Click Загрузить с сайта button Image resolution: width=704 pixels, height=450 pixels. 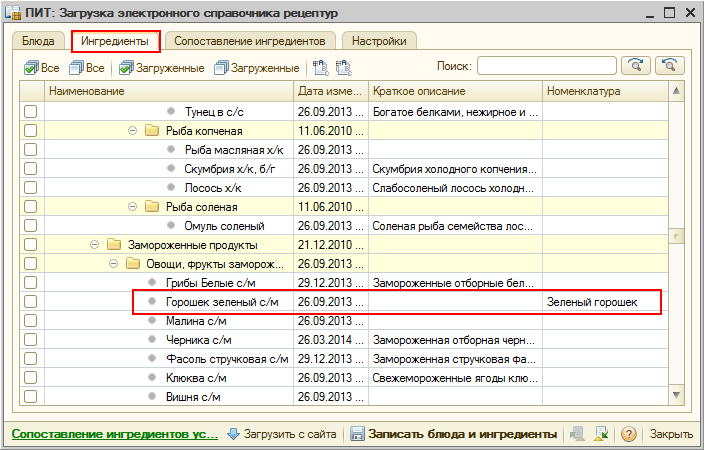click(283, 434)
